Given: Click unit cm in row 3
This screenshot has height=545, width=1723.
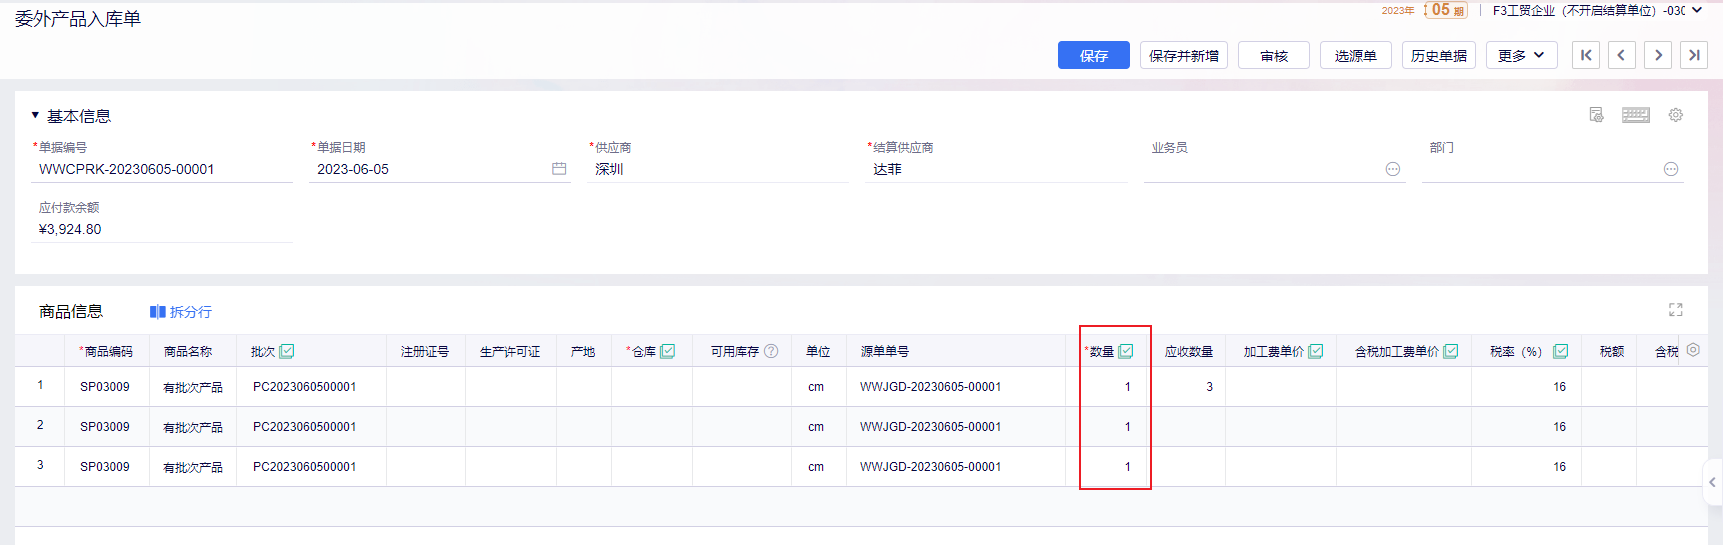Looking at the screenshot, I should click(816, 467).
